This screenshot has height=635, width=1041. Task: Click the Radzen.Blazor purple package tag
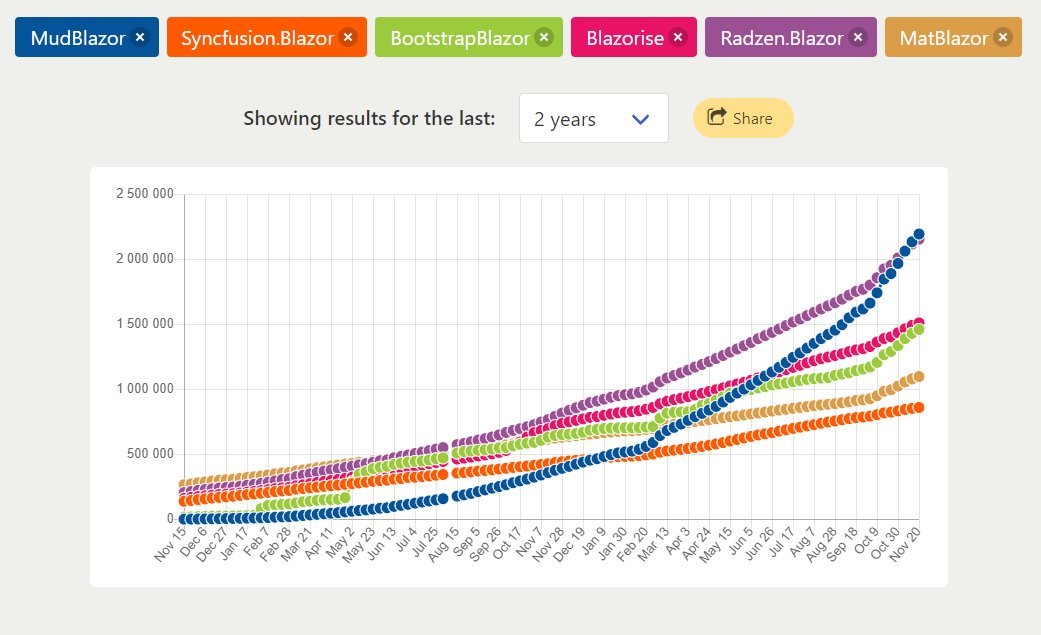coord(791,37)
